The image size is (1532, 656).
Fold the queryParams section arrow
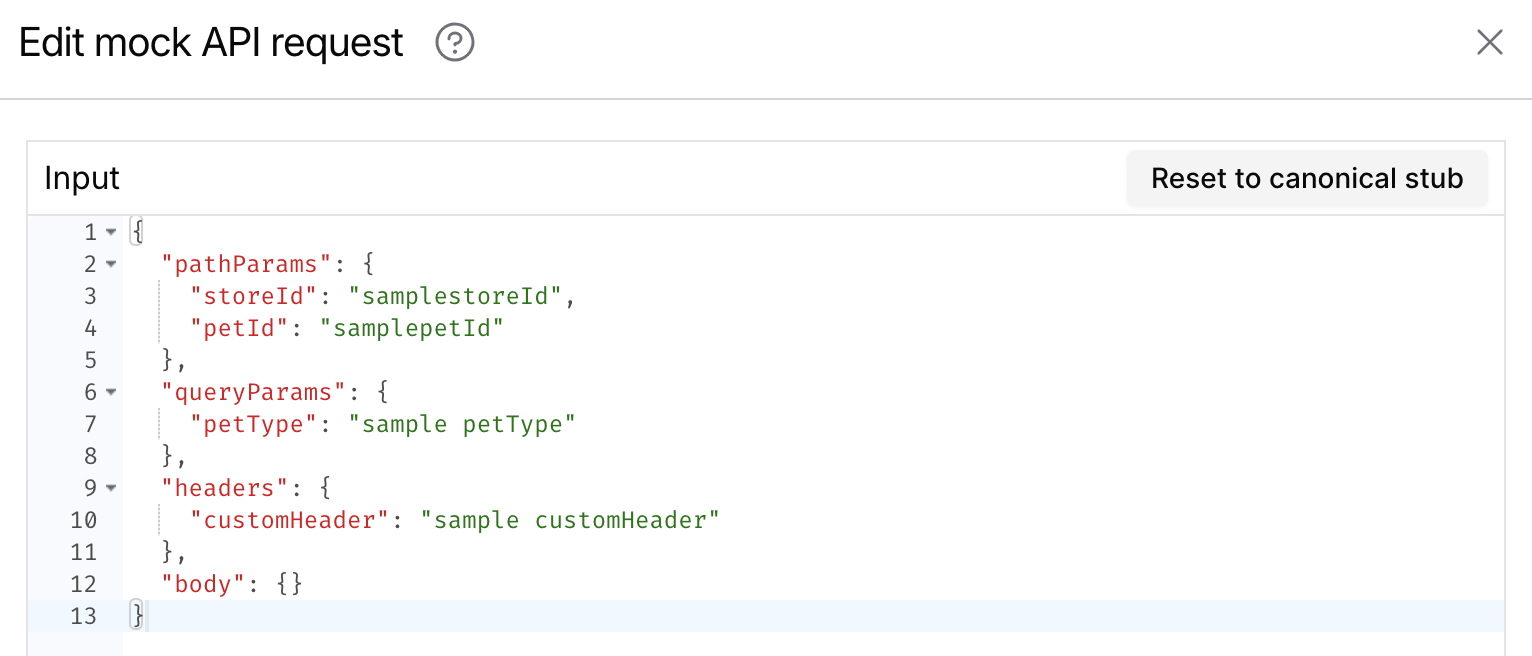coord(111,393)
